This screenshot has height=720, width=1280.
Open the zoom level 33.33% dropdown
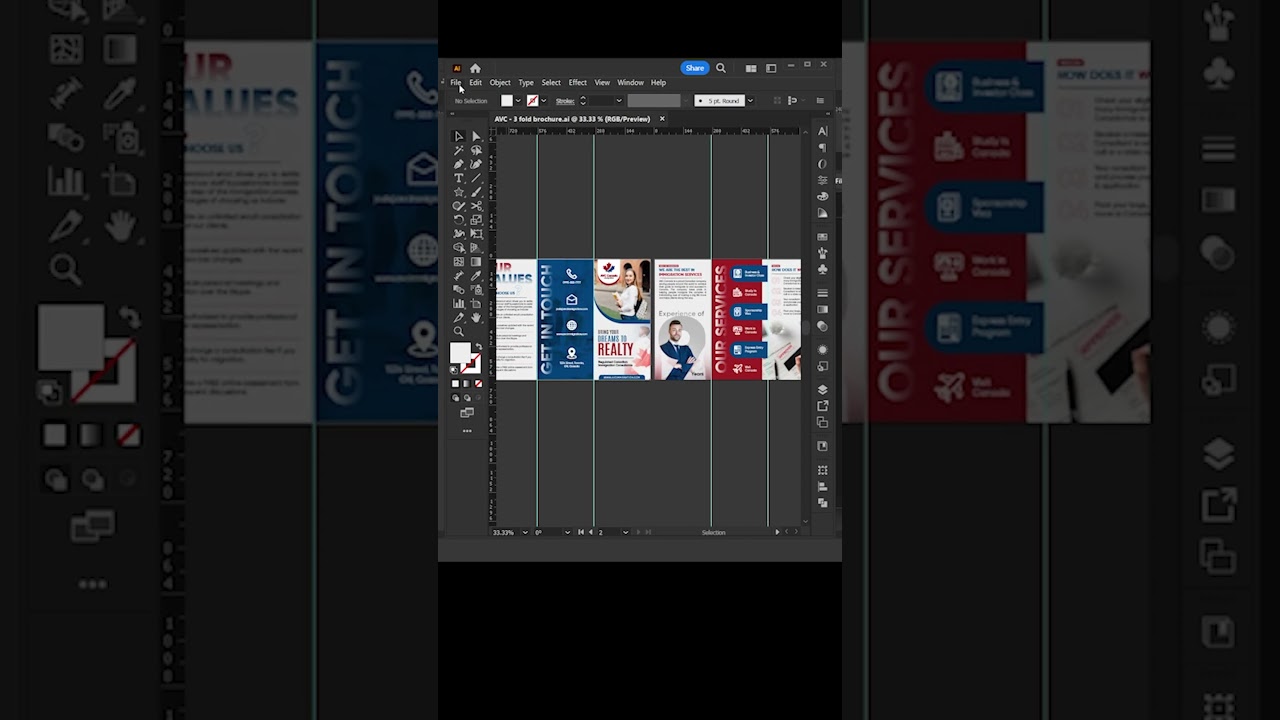525,532
